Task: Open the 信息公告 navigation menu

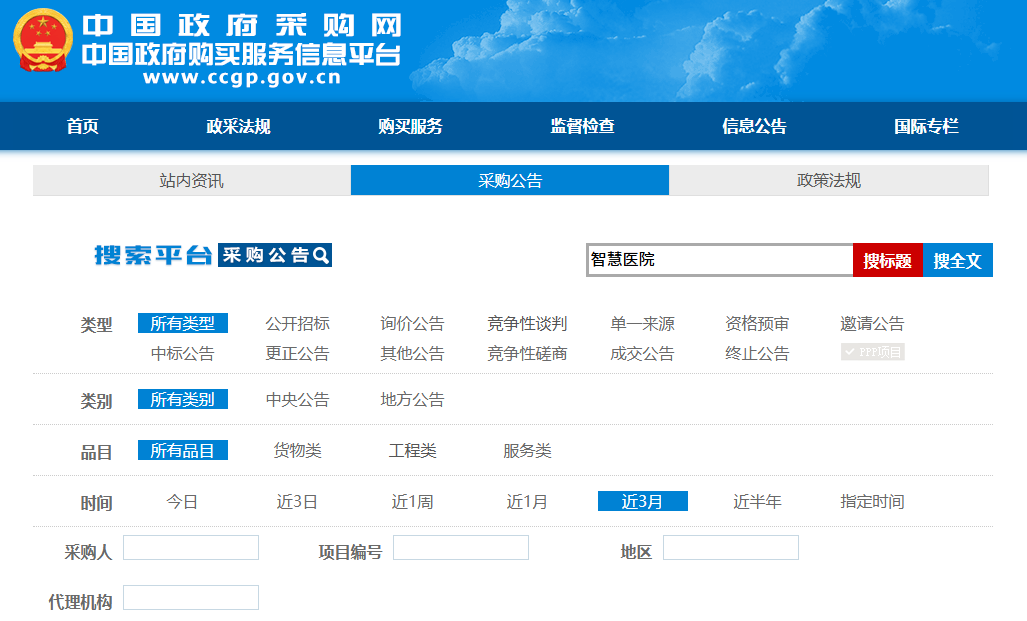Action: (751, 126)
